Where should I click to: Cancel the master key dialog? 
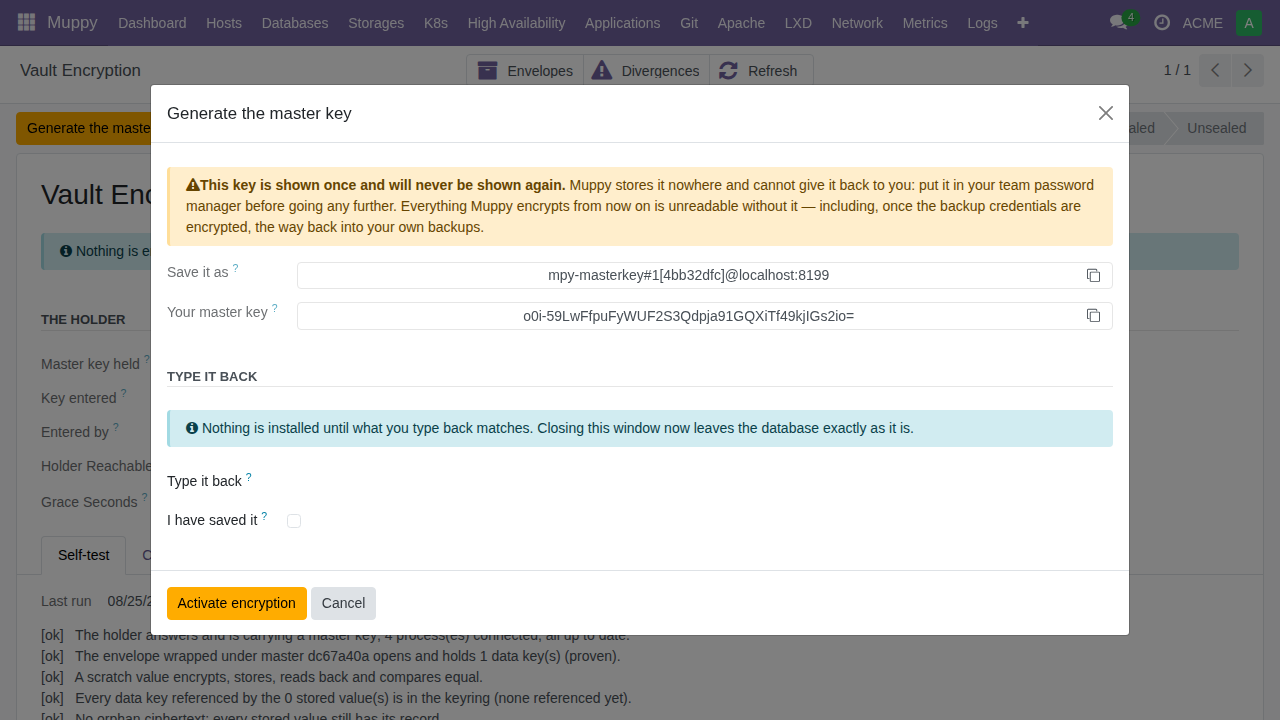[343, 603]
